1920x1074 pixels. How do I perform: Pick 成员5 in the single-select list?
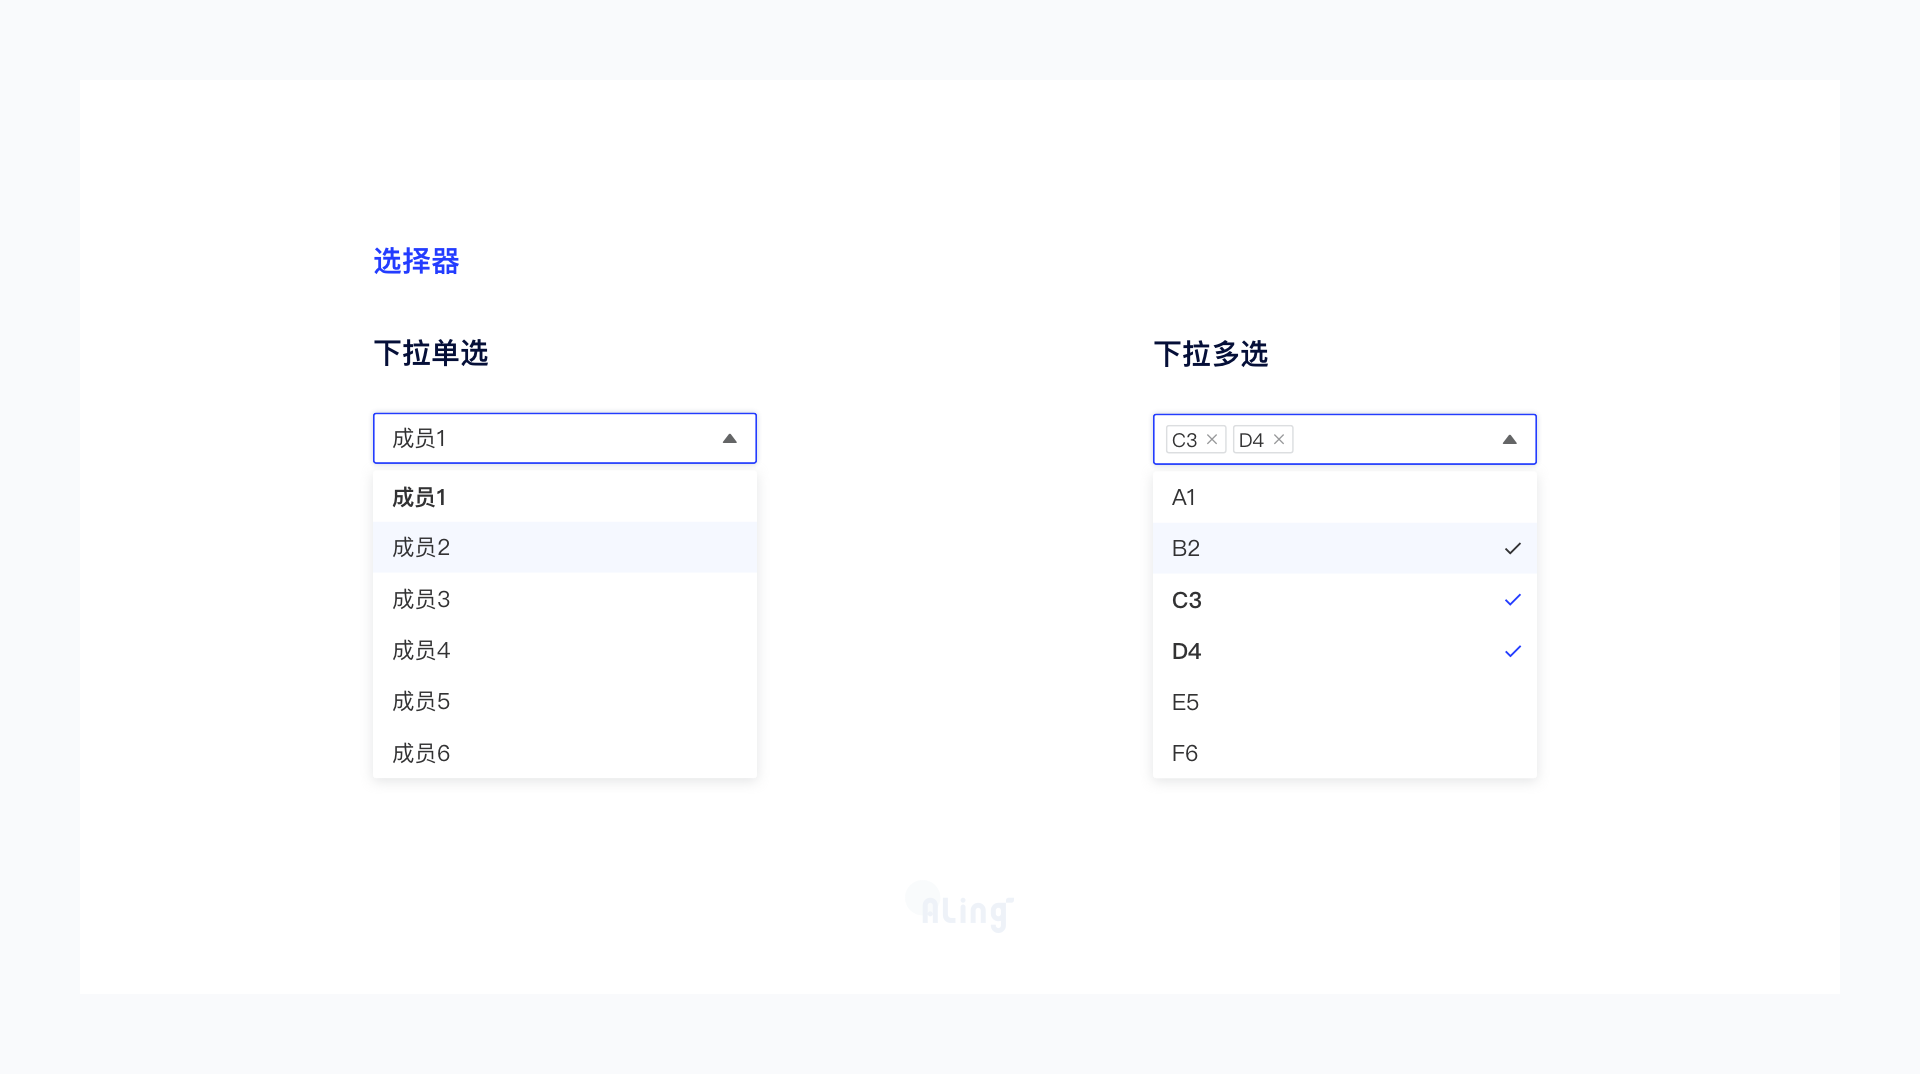tap(421, 702)
